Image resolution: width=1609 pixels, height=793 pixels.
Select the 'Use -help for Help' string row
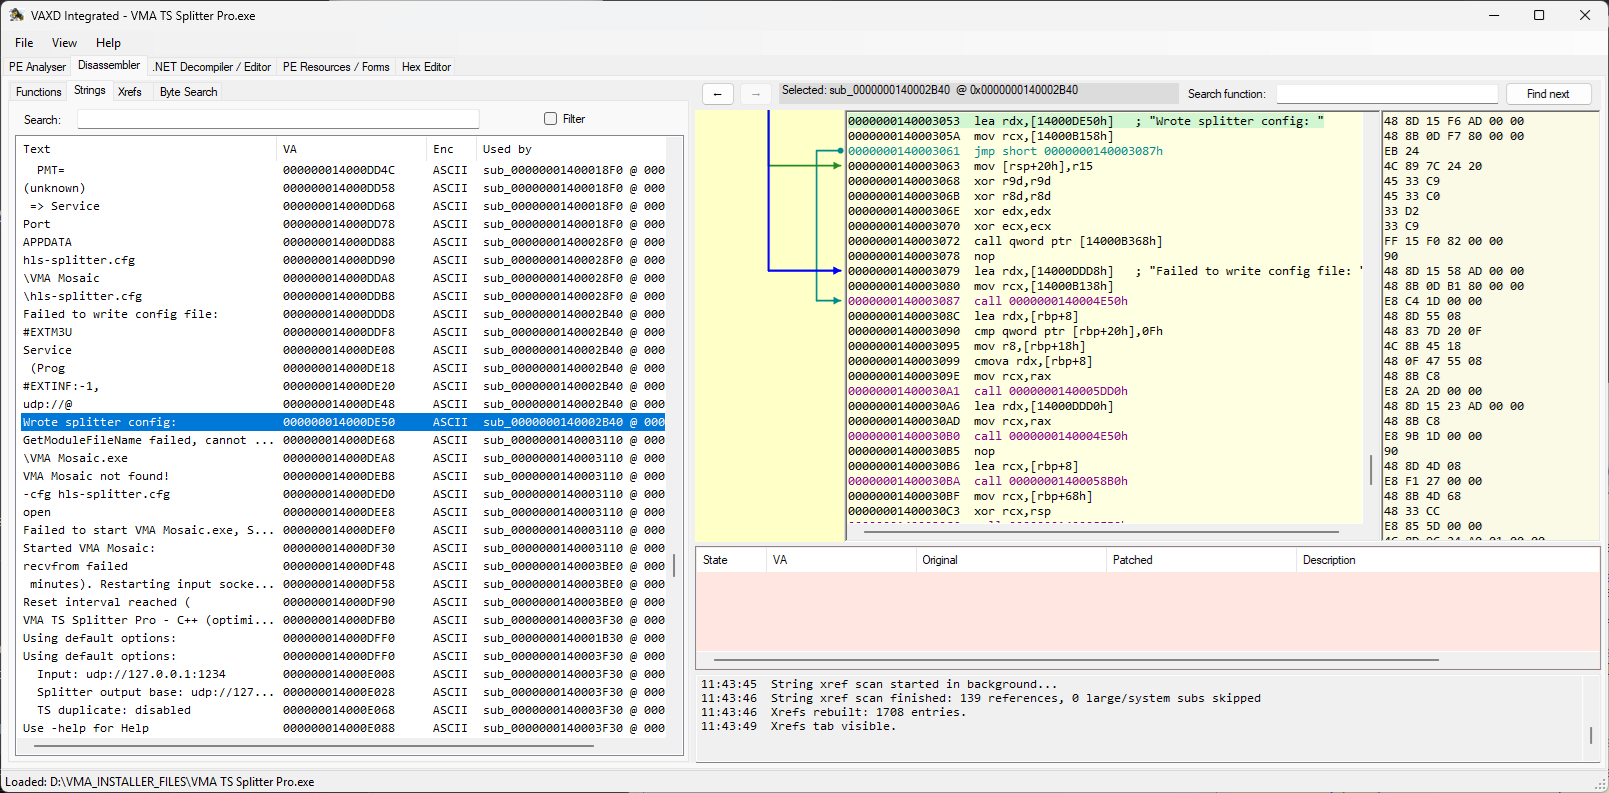point(343,728)
